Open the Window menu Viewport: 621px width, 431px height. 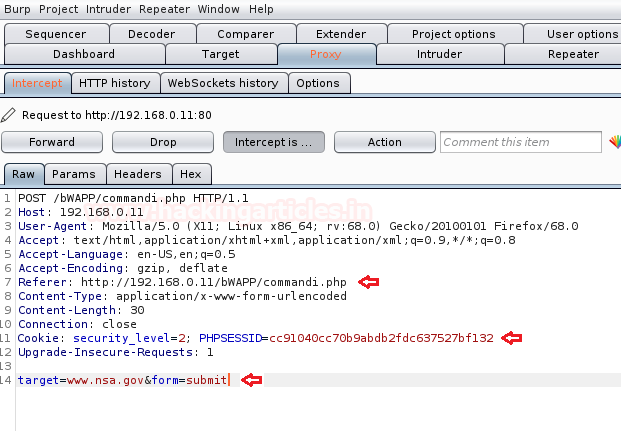218,9
